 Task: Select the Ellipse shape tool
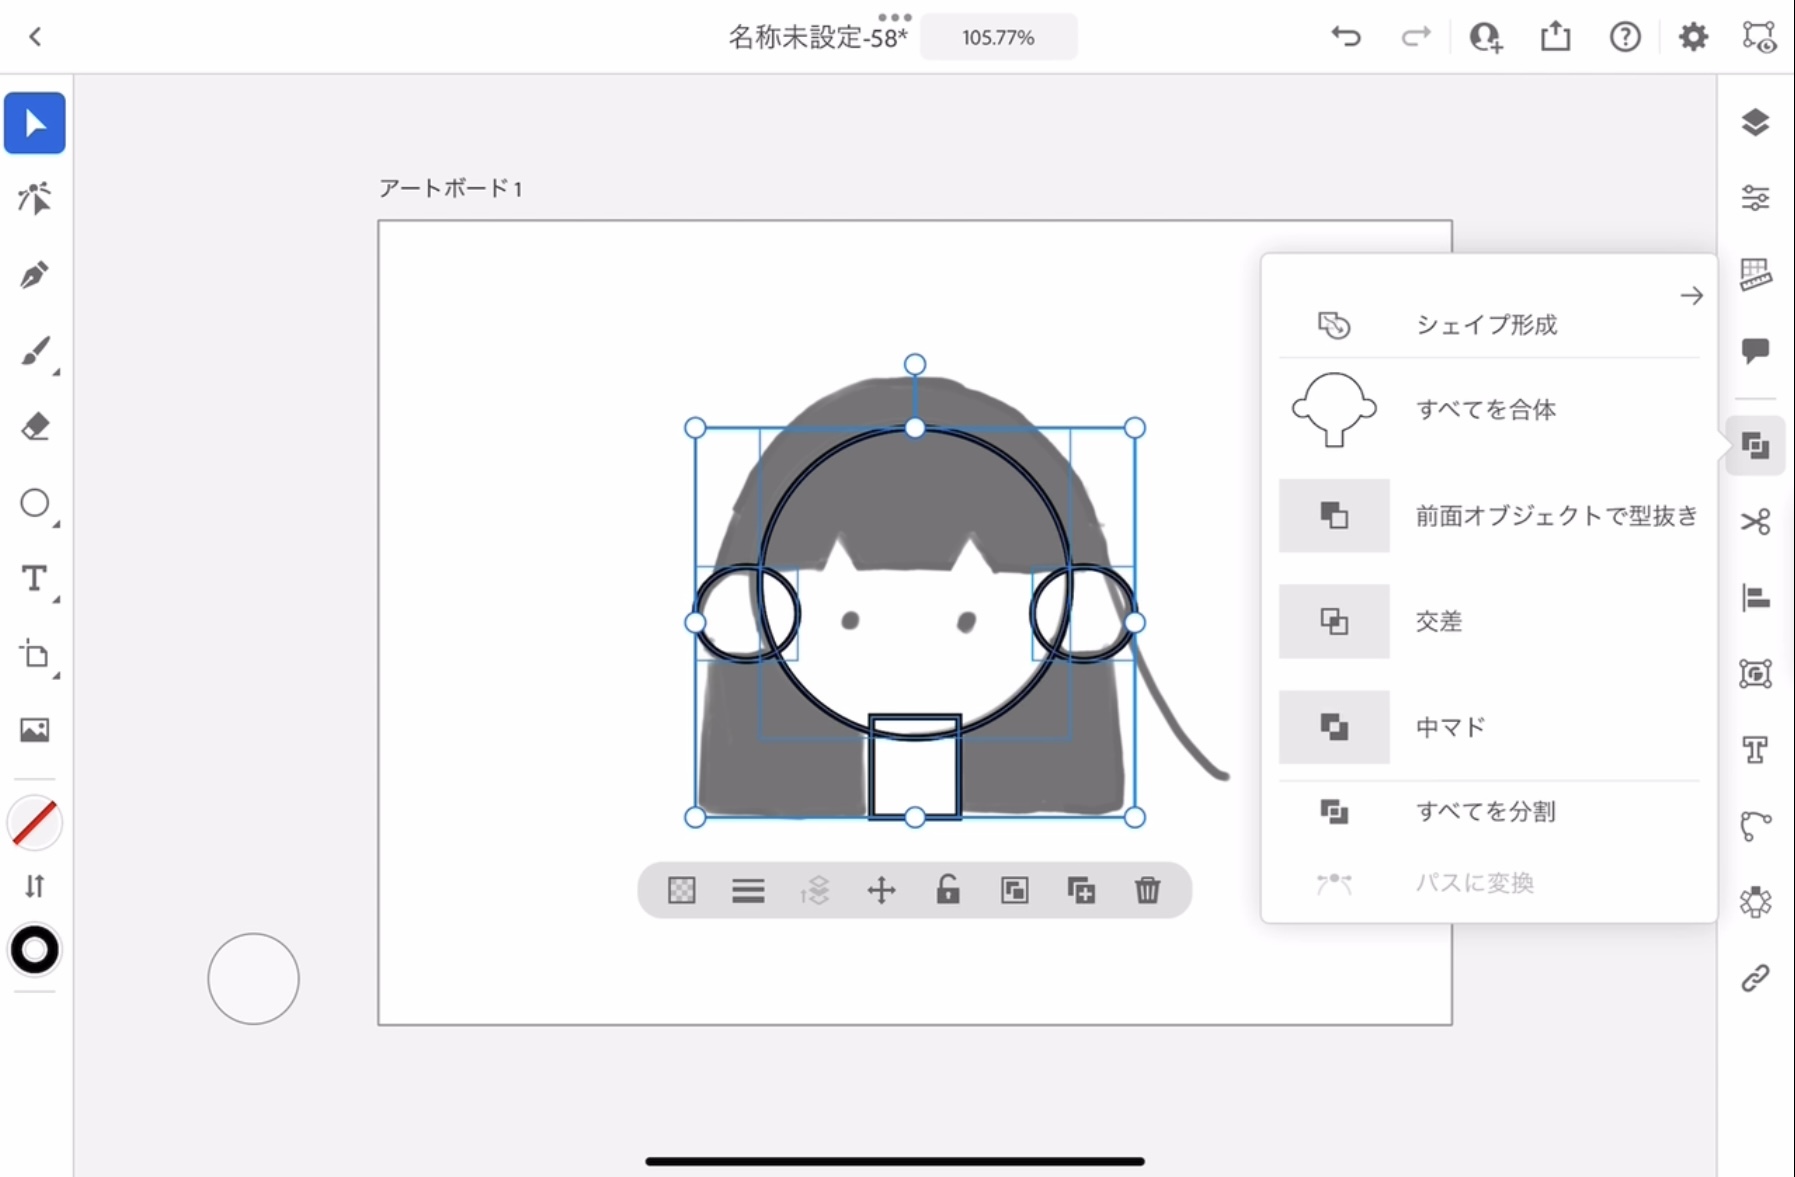(x=35, y=503)
